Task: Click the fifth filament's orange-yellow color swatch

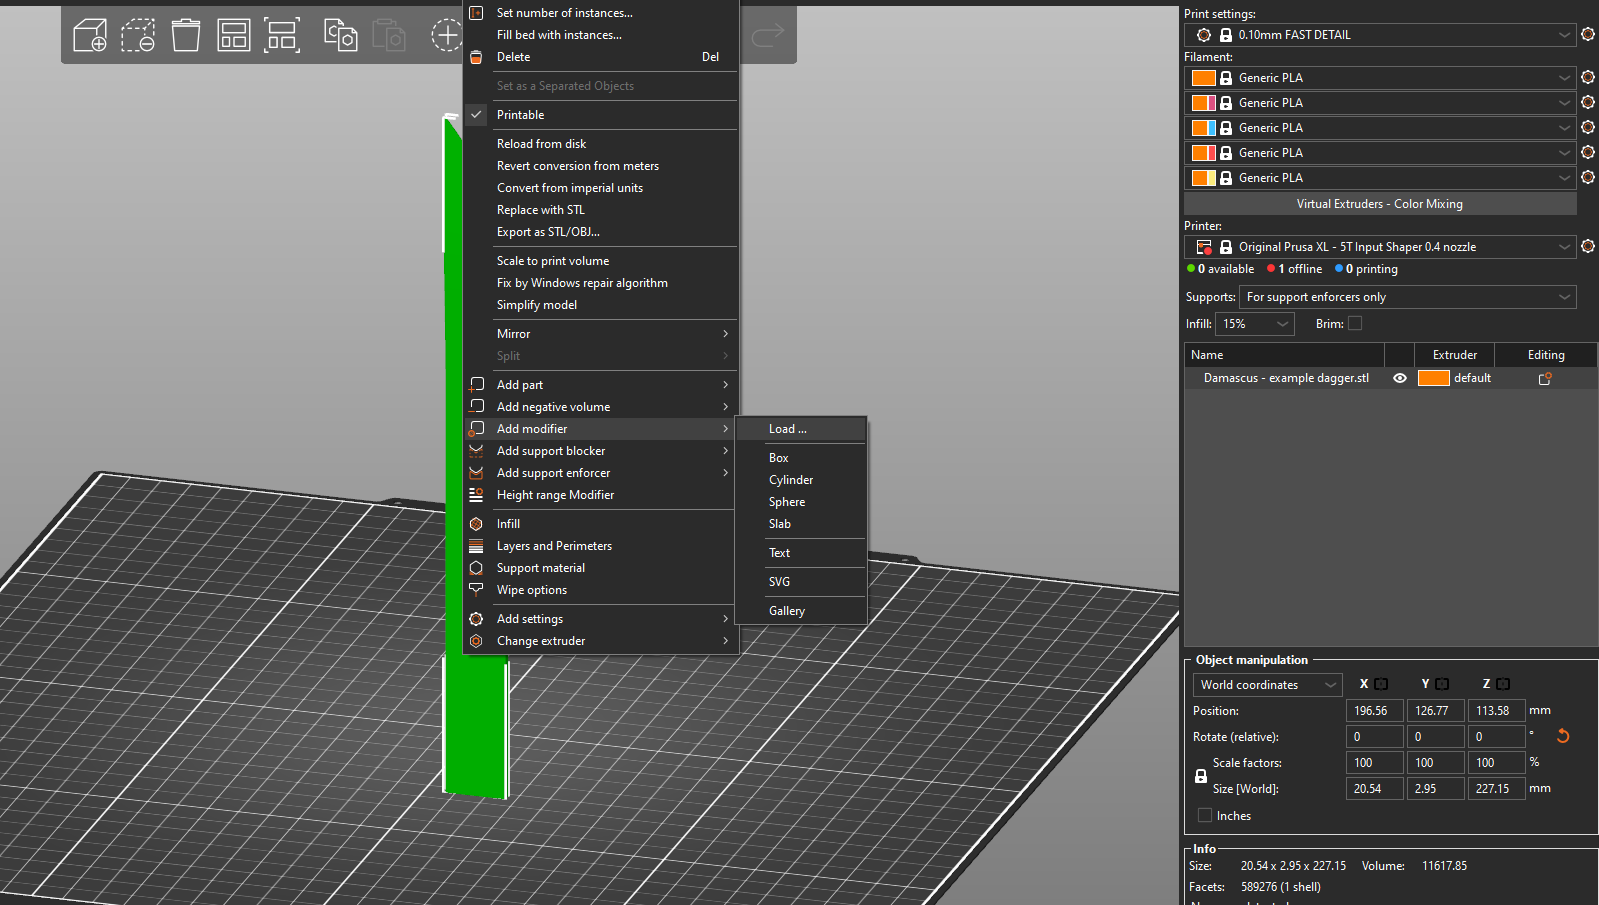Action: (1204, 178)
